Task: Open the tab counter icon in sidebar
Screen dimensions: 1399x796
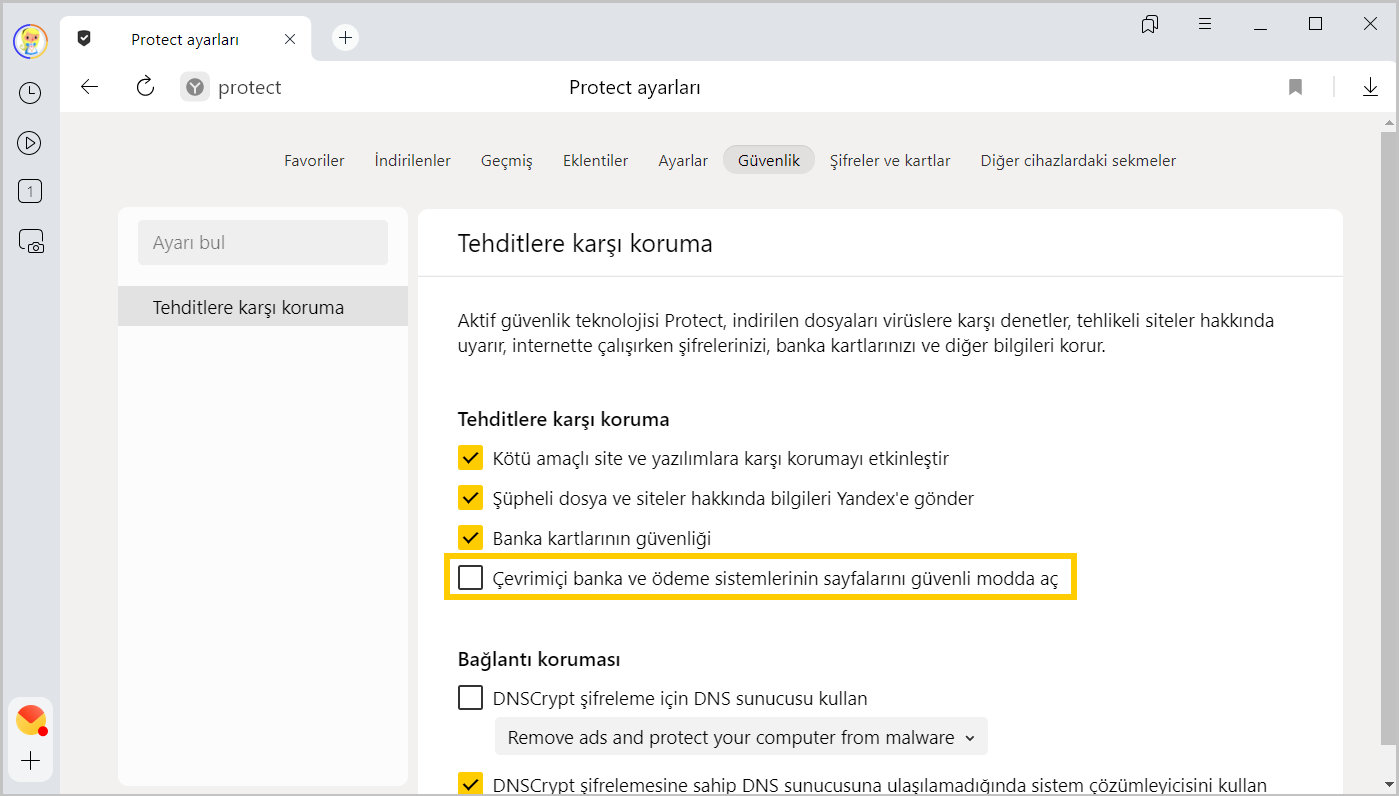Action: pos(30,191)
